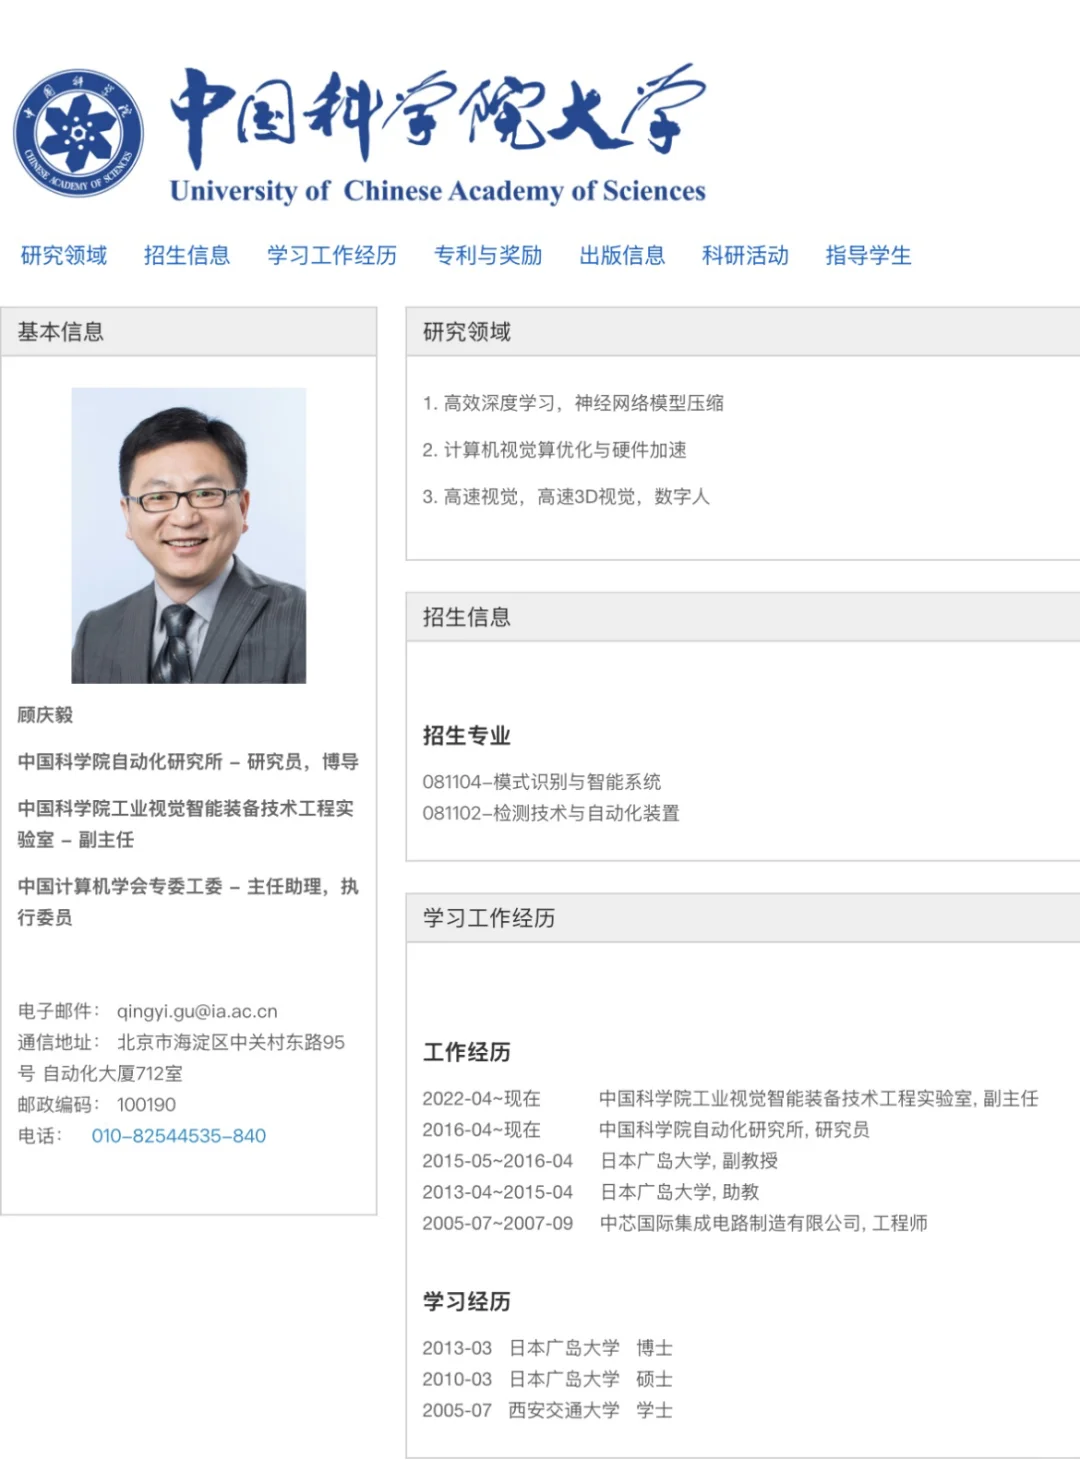Click the 工作经历 subheading
Image resolution: width=1080 pixels, height=1471 pixels.
click(x=467, y=1051)
